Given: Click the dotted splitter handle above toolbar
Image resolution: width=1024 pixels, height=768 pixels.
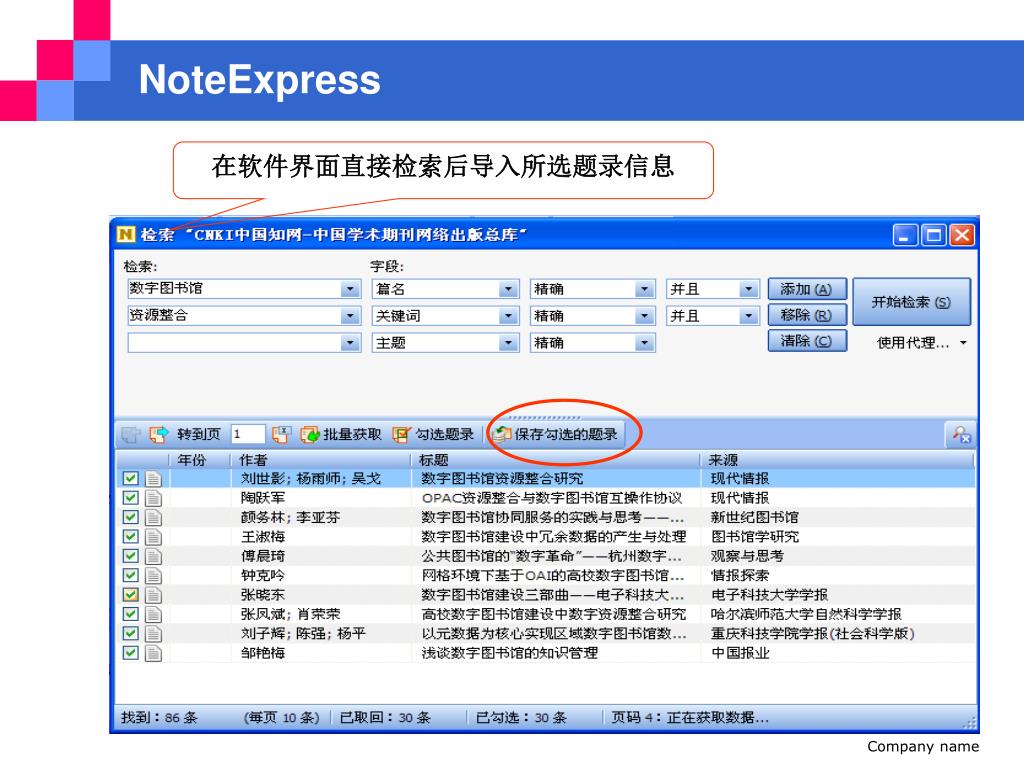Looking at the screenshot, I should (543, 417).
